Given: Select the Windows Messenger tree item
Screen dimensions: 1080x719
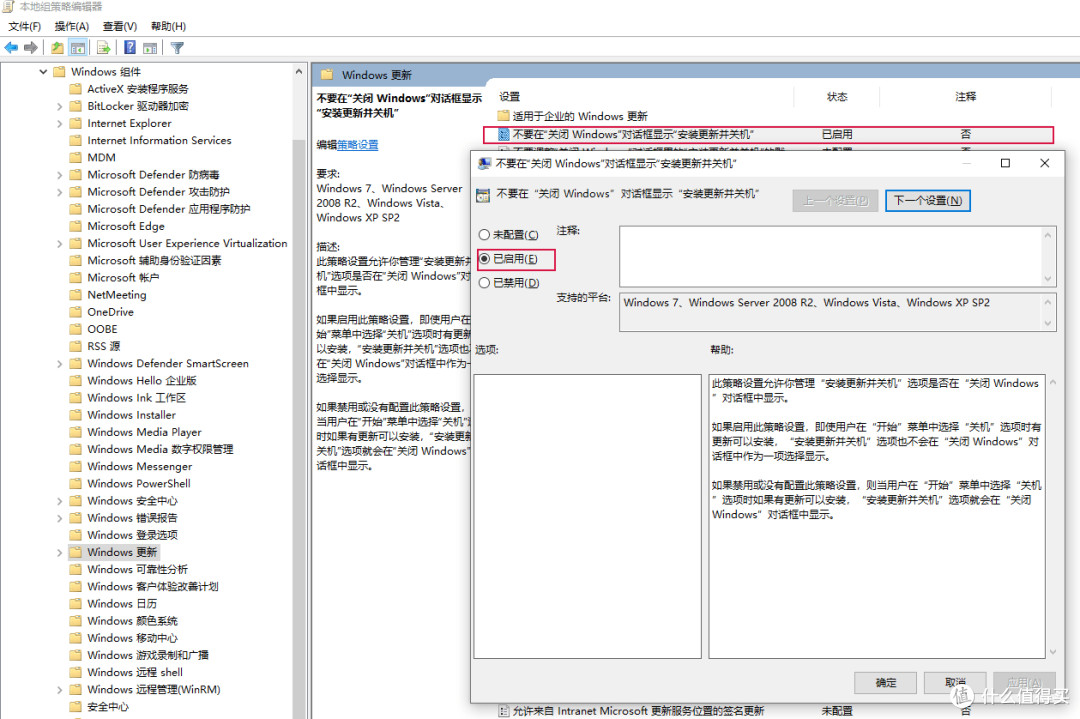Looking at the screenshot, I should pos(139,466).
